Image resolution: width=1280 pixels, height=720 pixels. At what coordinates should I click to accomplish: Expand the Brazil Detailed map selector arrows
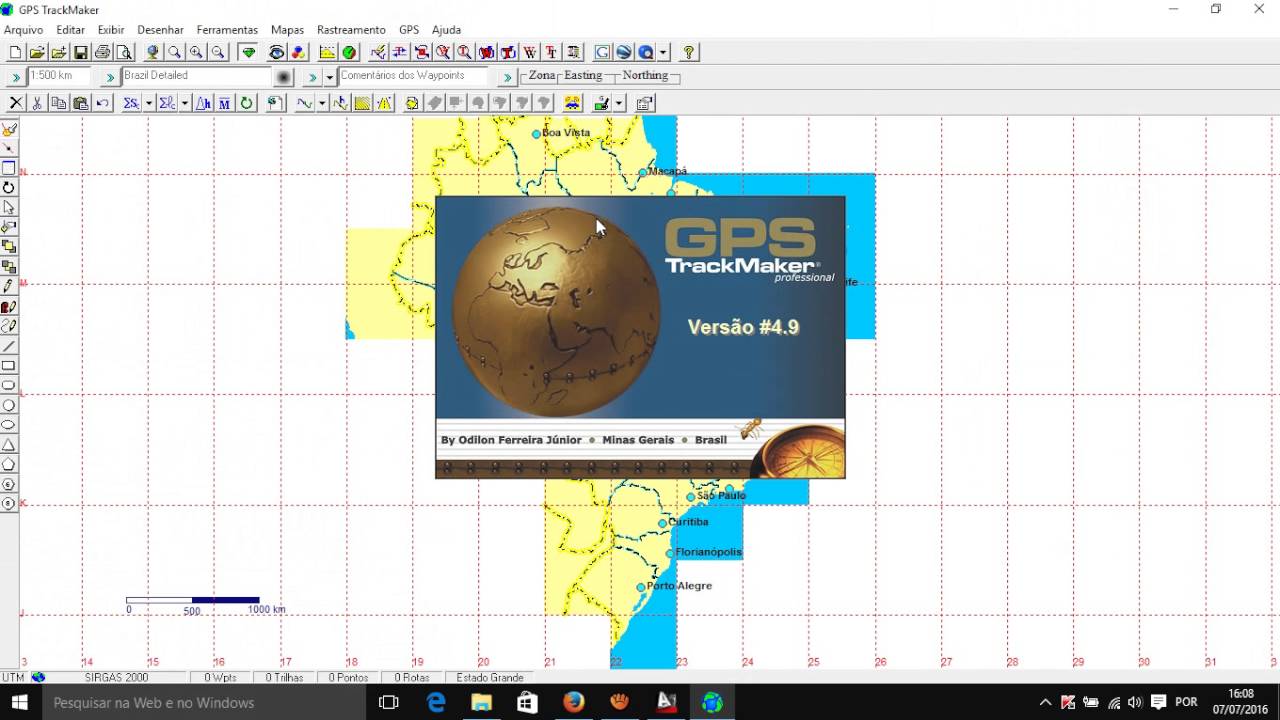109,76
